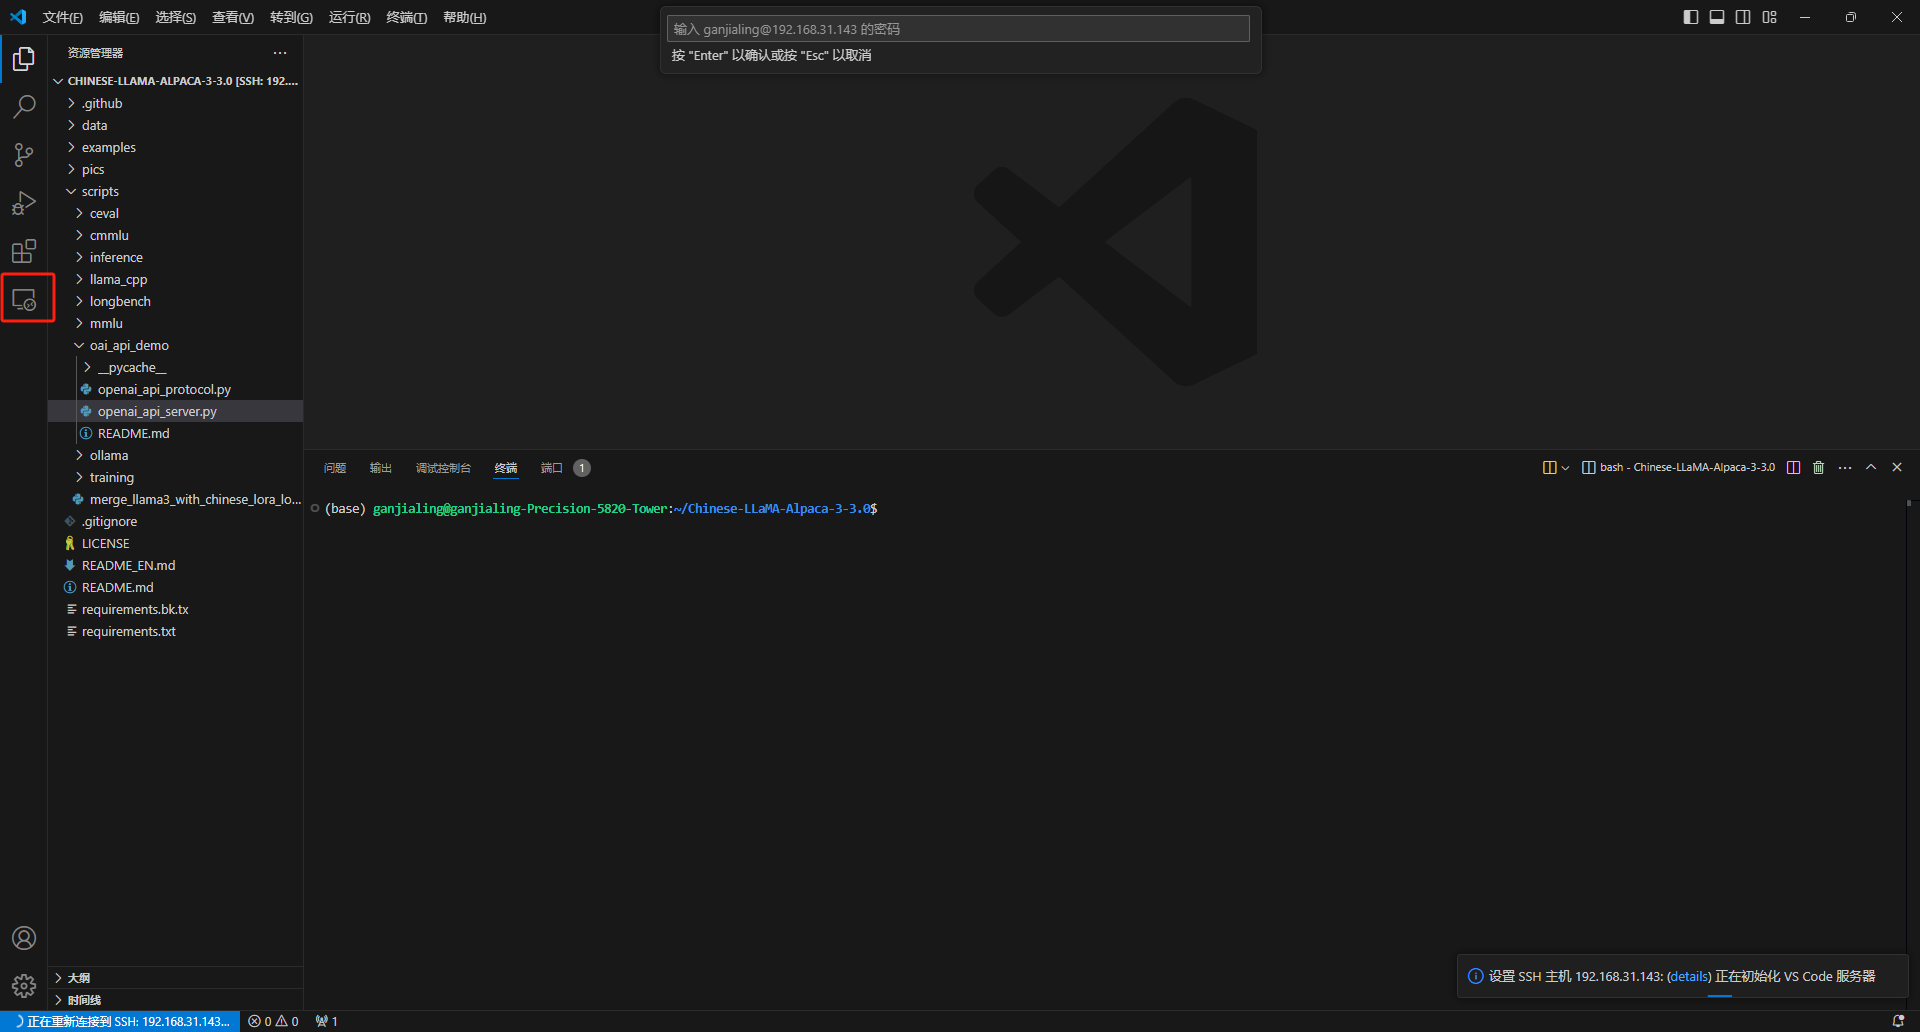Expand the pics folder
This screenshot has height=1032, width=1920.
[x=175, y=169]
